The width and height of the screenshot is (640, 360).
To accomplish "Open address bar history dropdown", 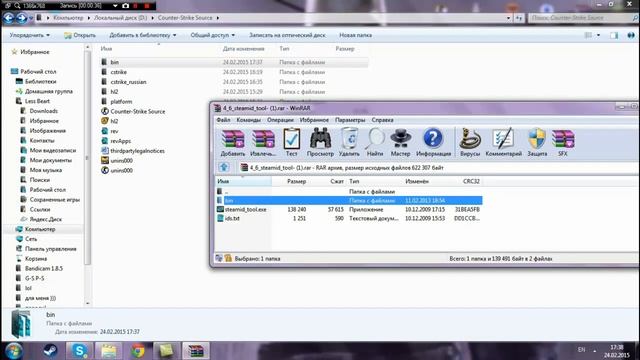I will (x=508, y=18).
